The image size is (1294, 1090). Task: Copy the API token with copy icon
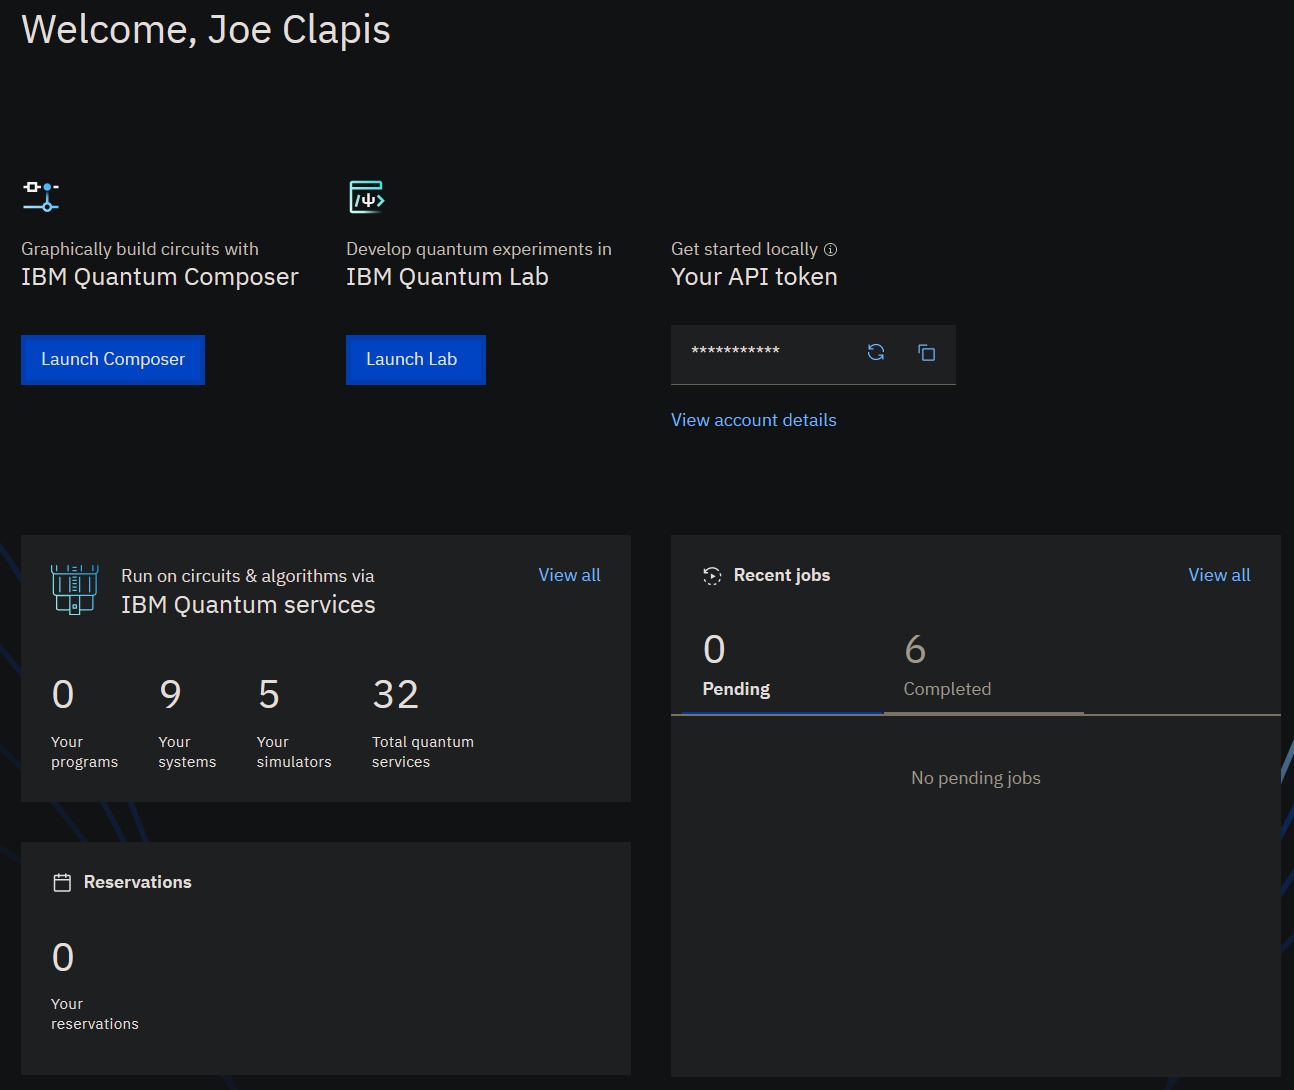[x=927, y=352]
